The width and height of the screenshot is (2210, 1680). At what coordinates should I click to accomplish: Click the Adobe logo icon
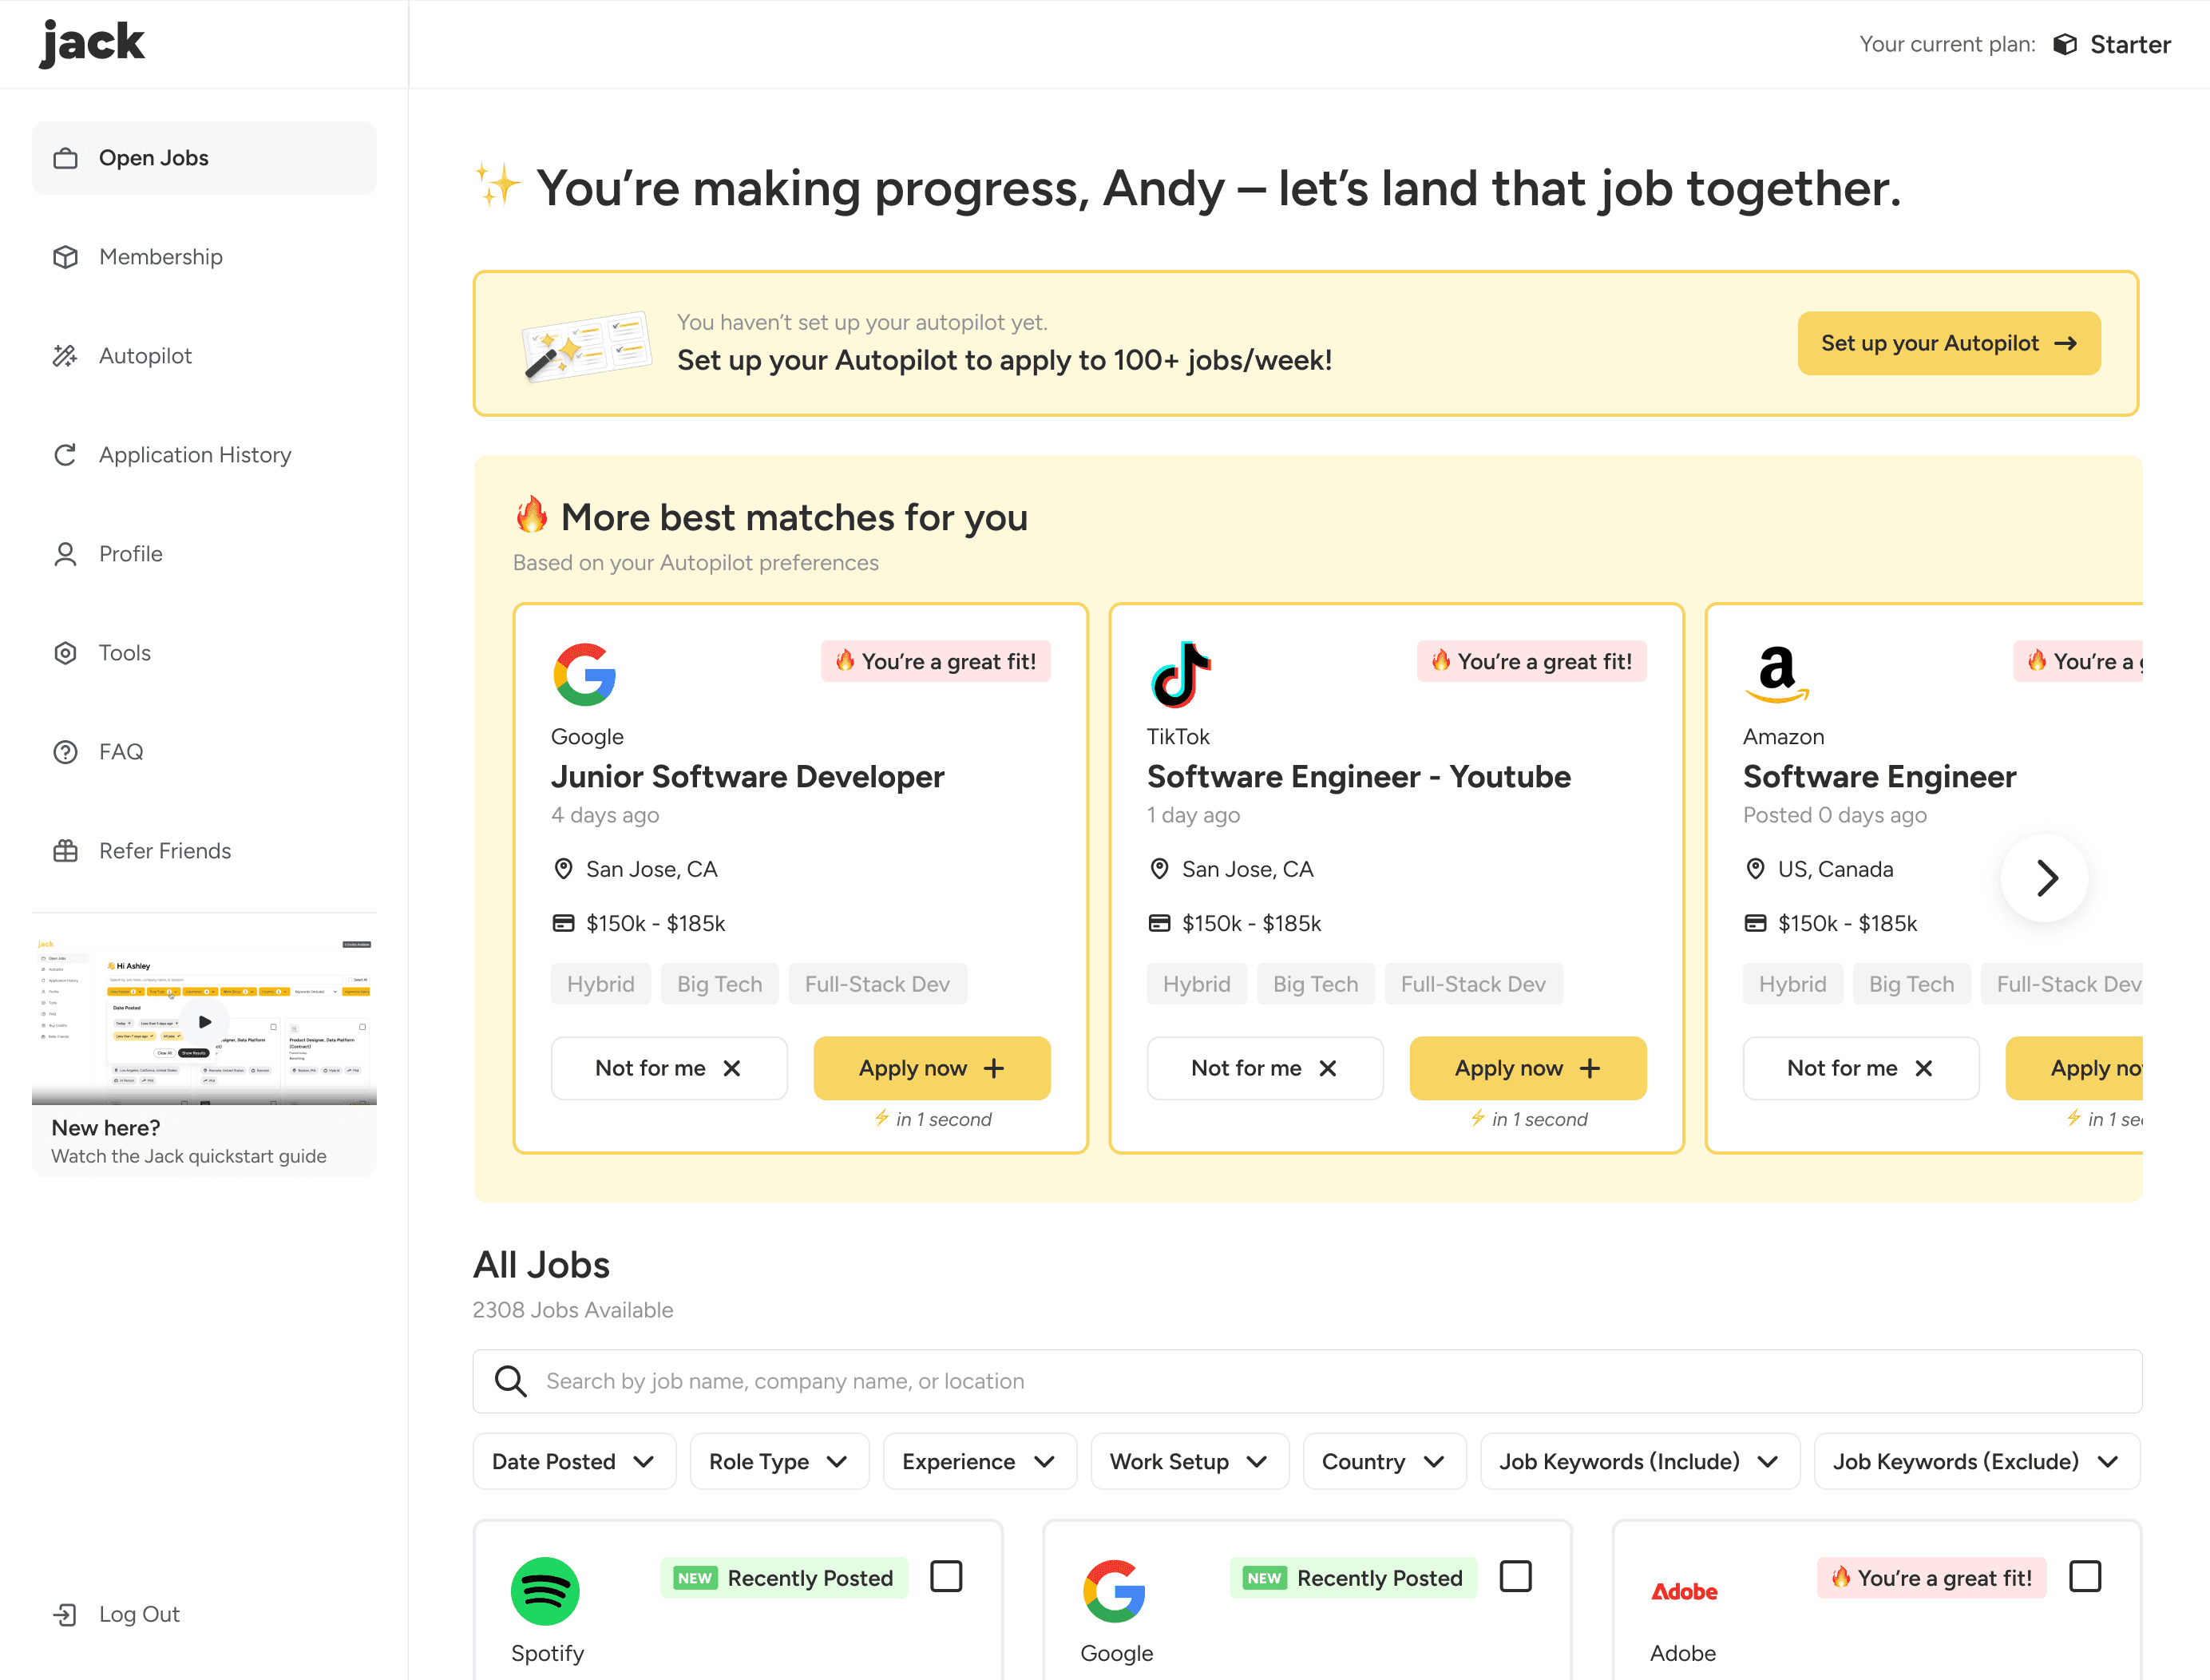click(1683, 1591)
